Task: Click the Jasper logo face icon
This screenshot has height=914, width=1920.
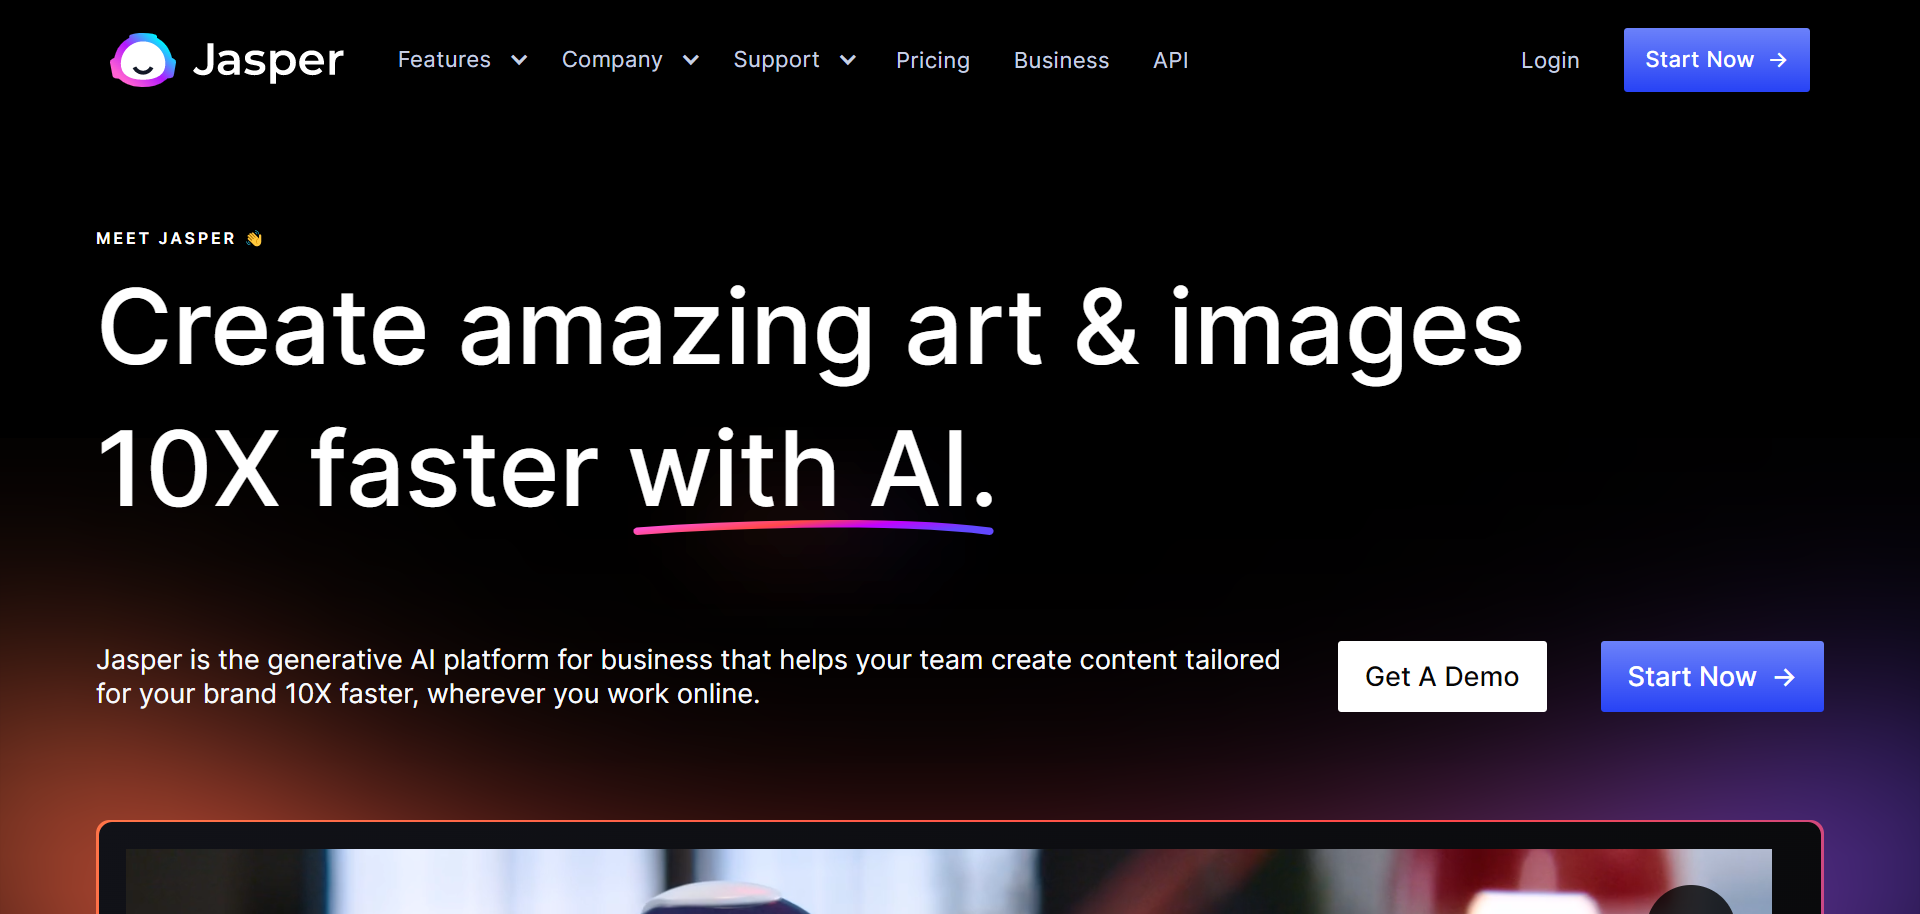Action: [x=143, y=60]
